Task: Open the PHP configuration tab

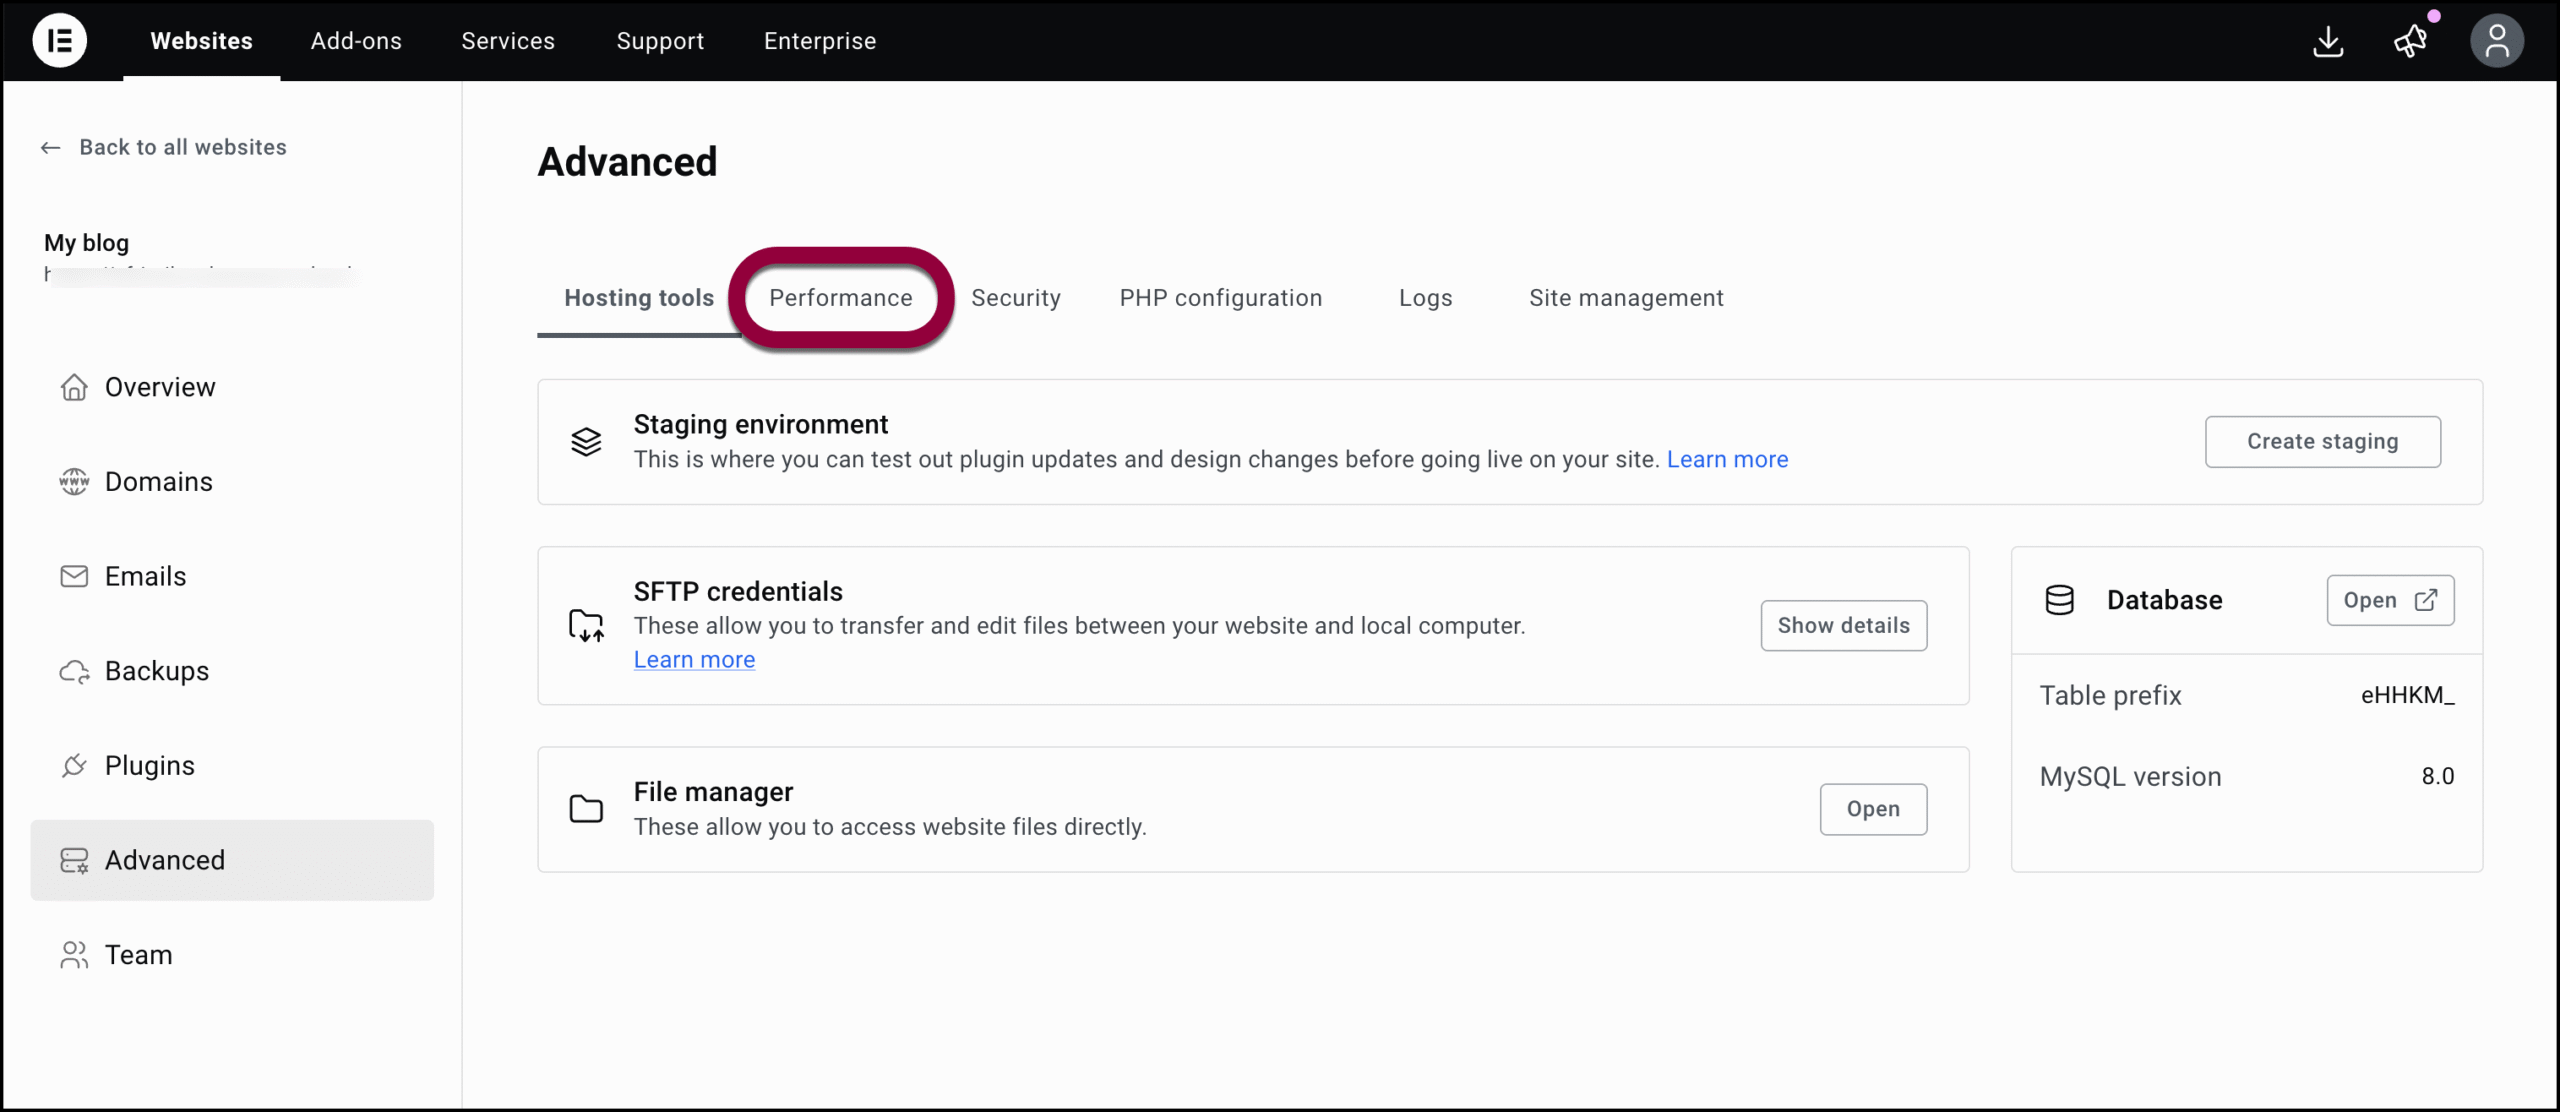Action: pyautogui.click(x=1221, y=298)
